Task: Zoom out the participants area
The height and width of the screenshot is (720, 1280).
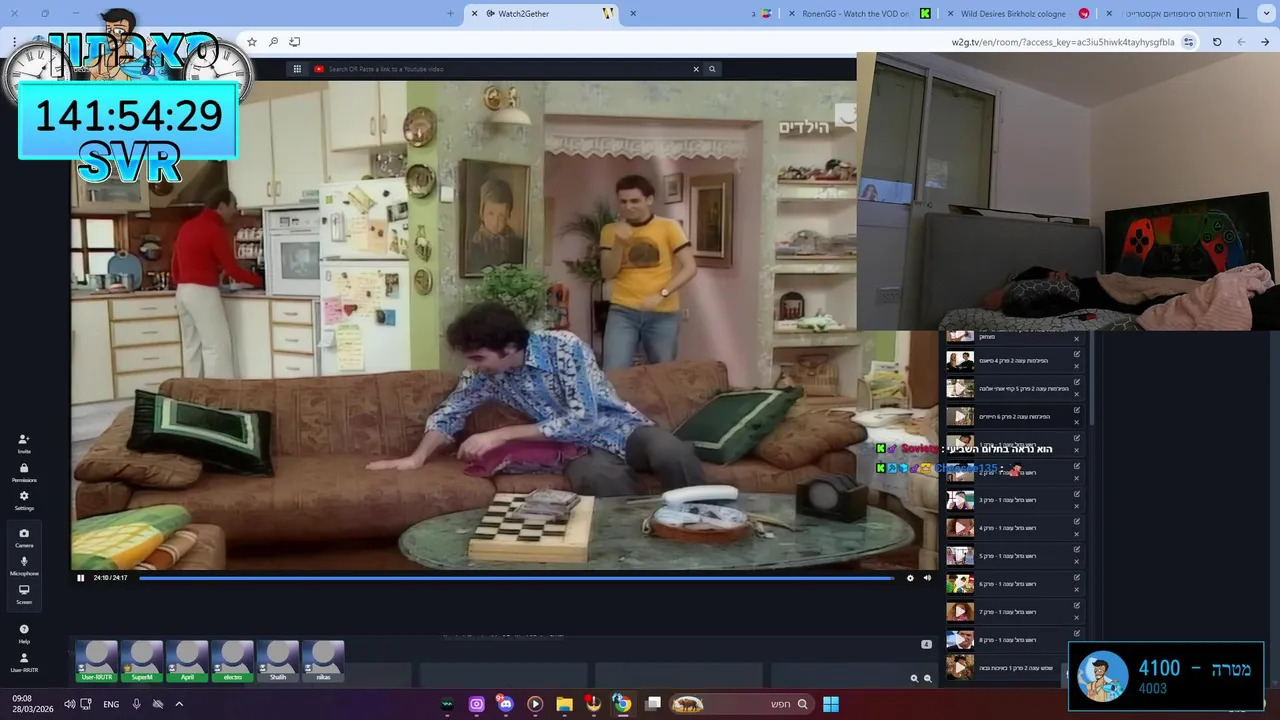Action: point(927,678)
